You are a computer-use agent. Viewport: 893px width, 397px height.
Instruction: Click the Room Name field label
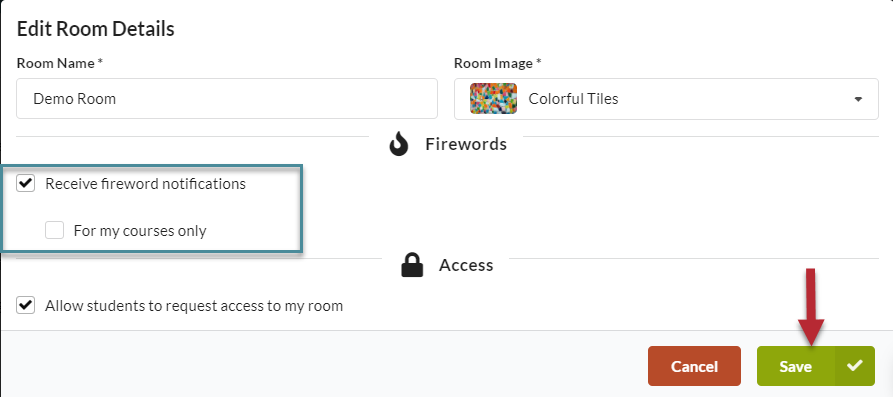[60, 63]
